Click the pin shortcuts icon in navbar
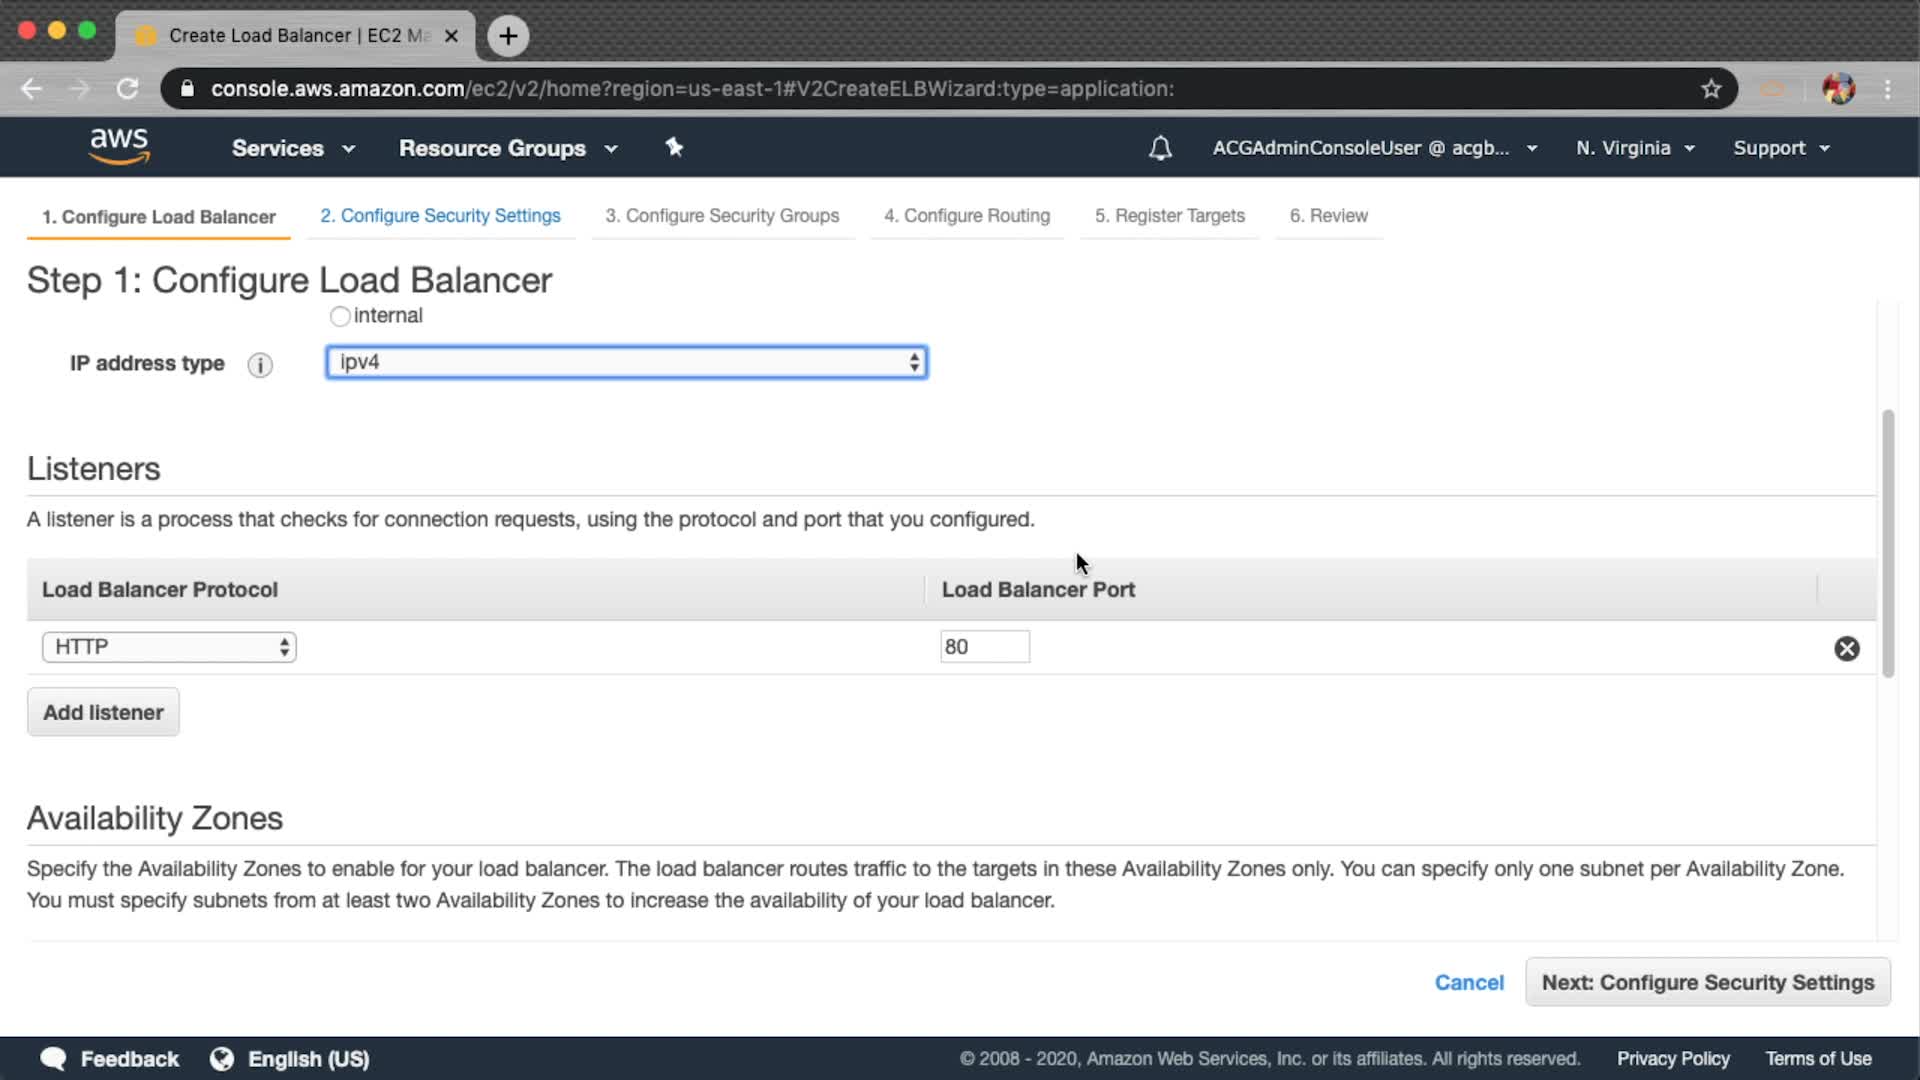This screenshot has height=1080, width=1920. pos(674,148)
